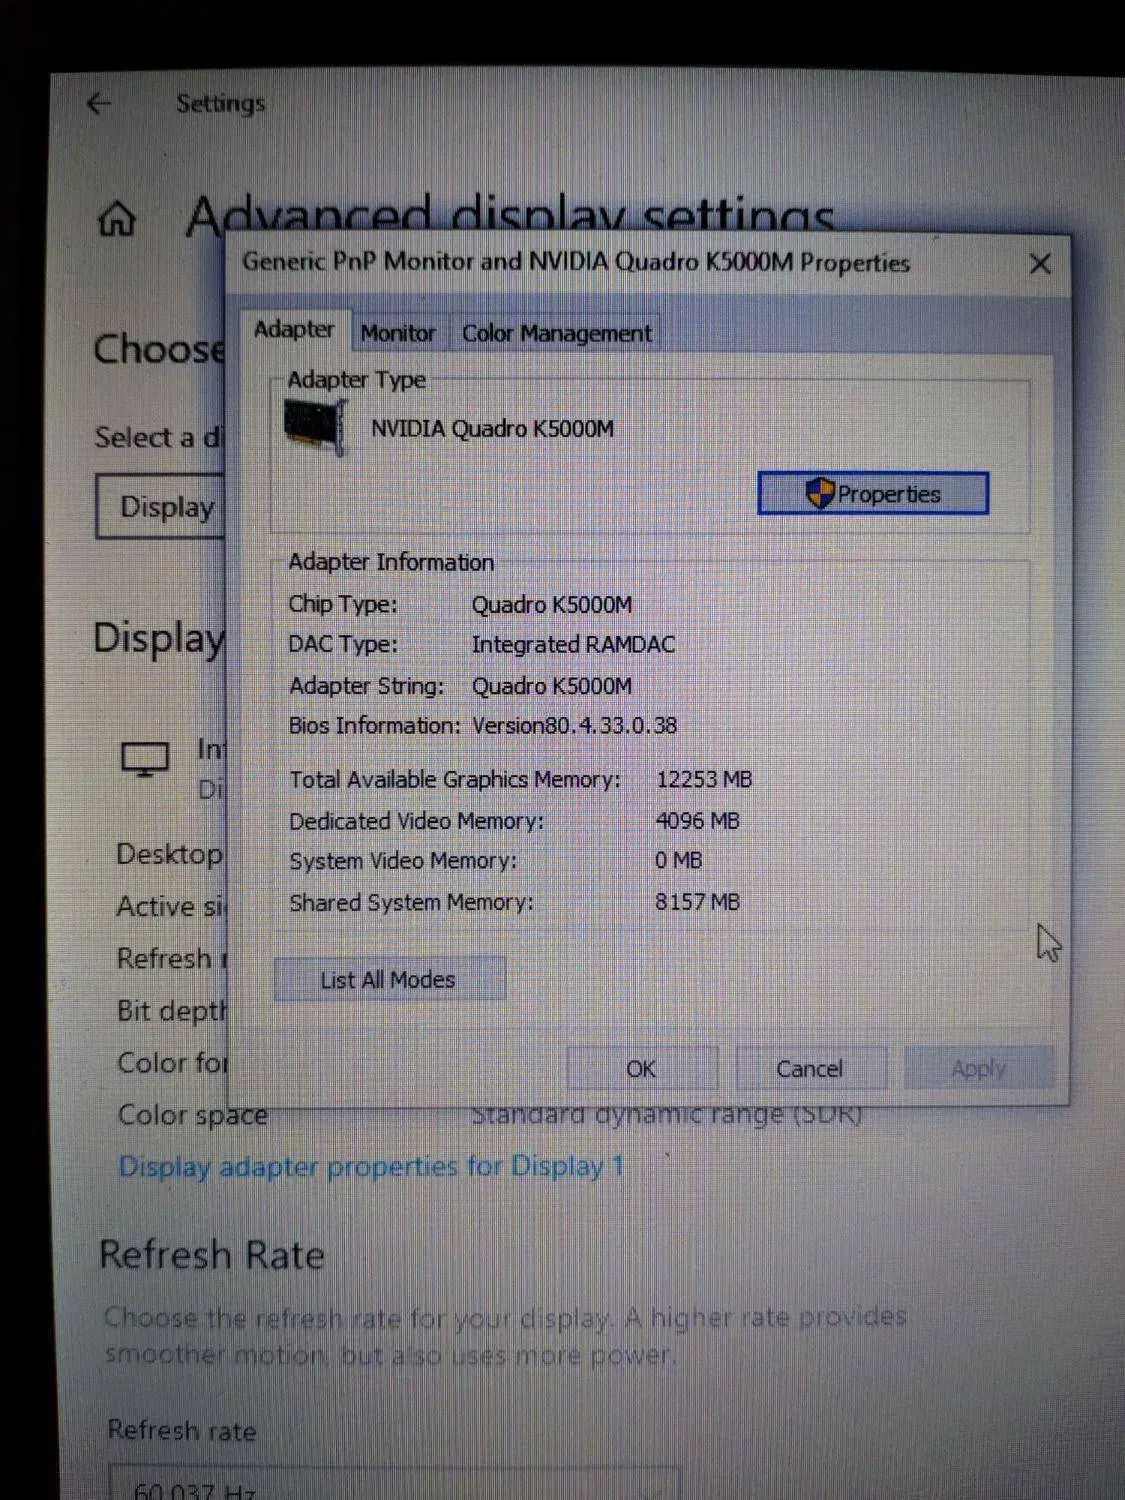Image resolution: width=1125 pixels, height=1500 pixels.
Task: Open the Display selection dropdown in Settings
Action: [x=162, y=507]
